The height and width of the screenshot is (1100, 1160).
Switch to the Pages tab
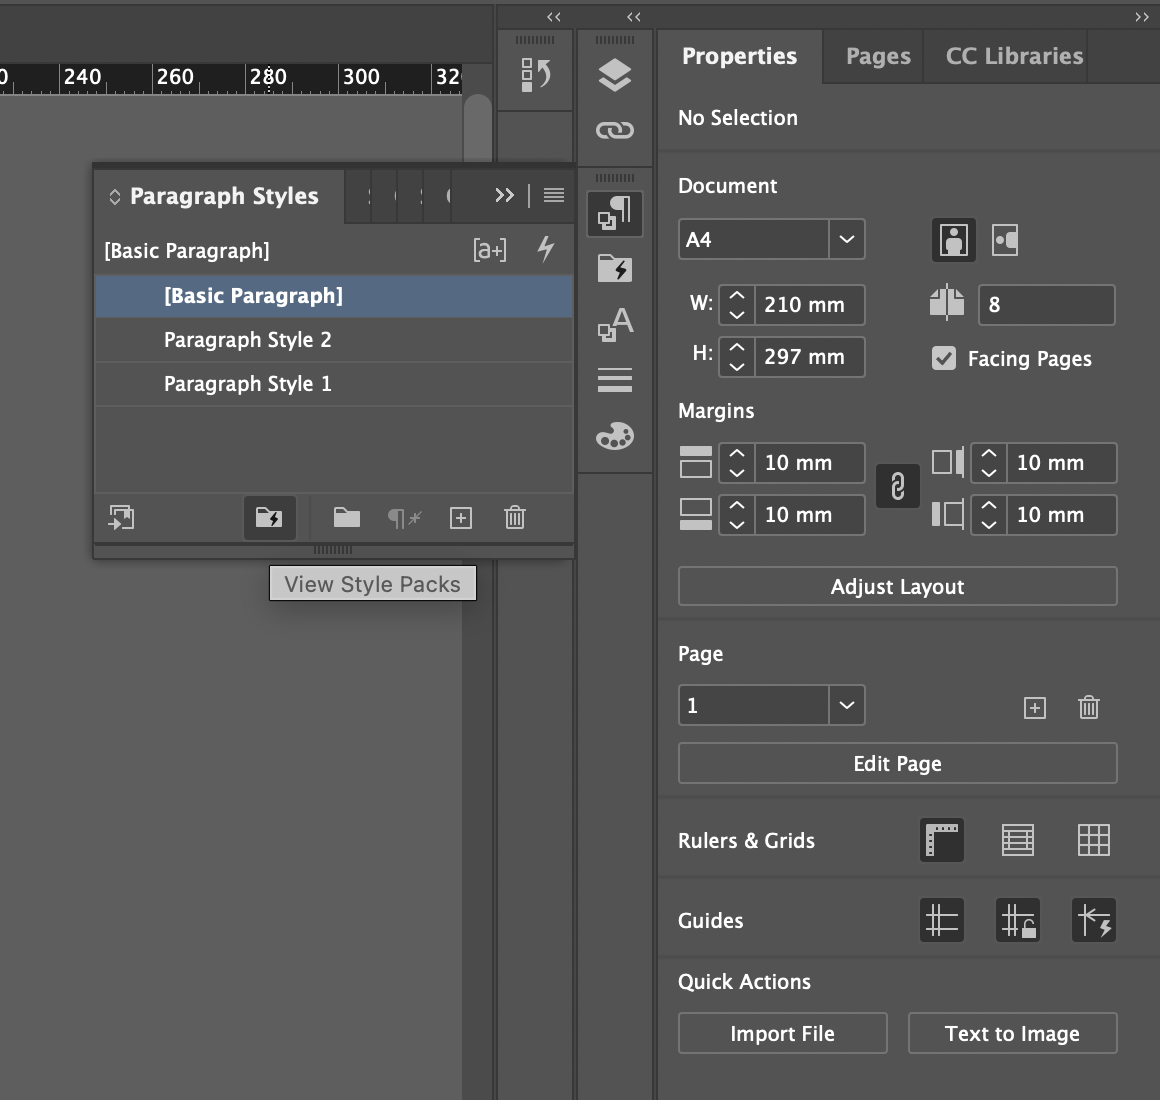click(x=878, y=56)
